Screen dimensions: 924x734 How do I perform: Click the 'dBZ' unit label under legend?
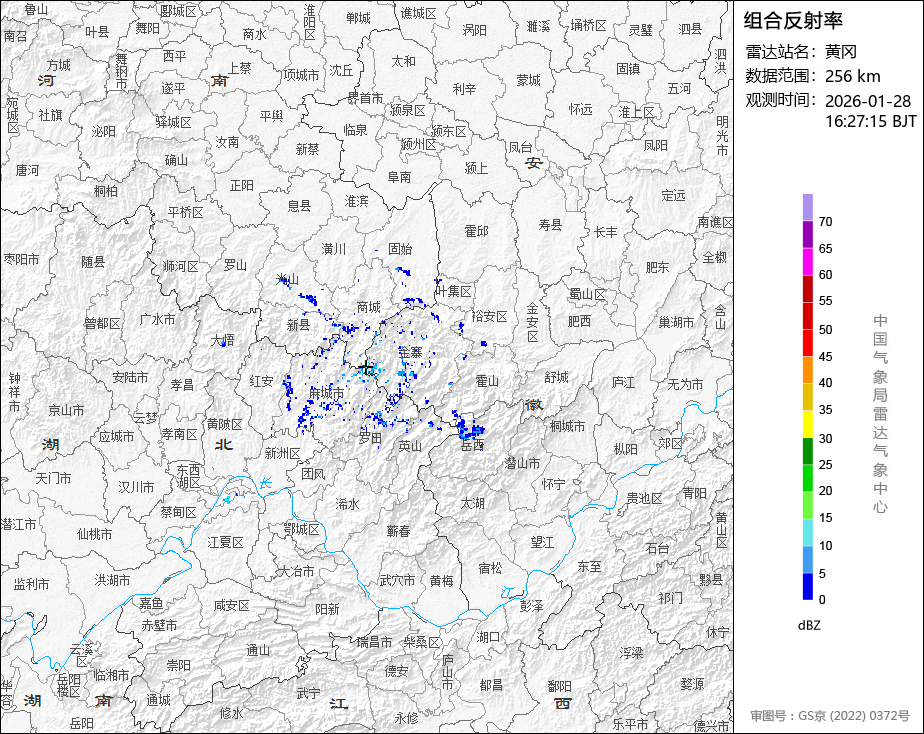pos(808,626)
